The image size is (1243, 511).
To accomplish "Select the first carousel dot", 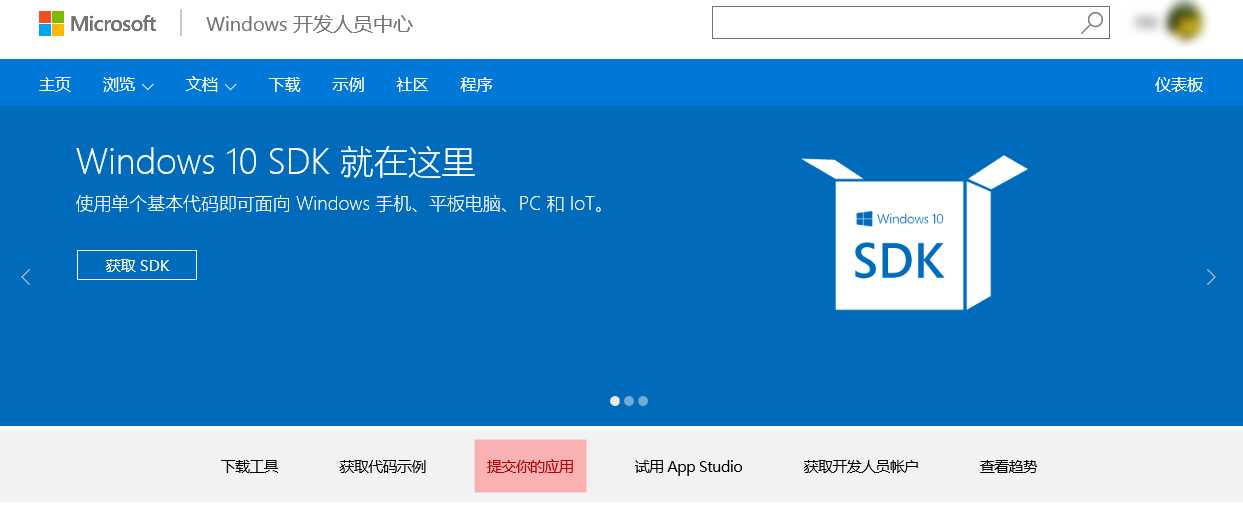I will (x=615, y=401).
